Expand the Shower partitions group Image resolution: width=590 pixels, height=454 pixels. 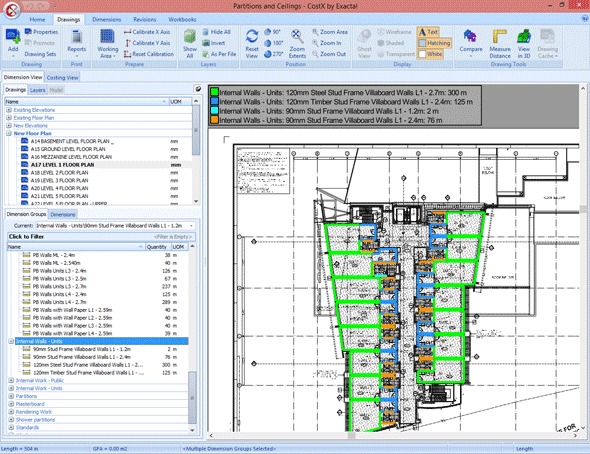pyautogui.click(x=11, y=420)
